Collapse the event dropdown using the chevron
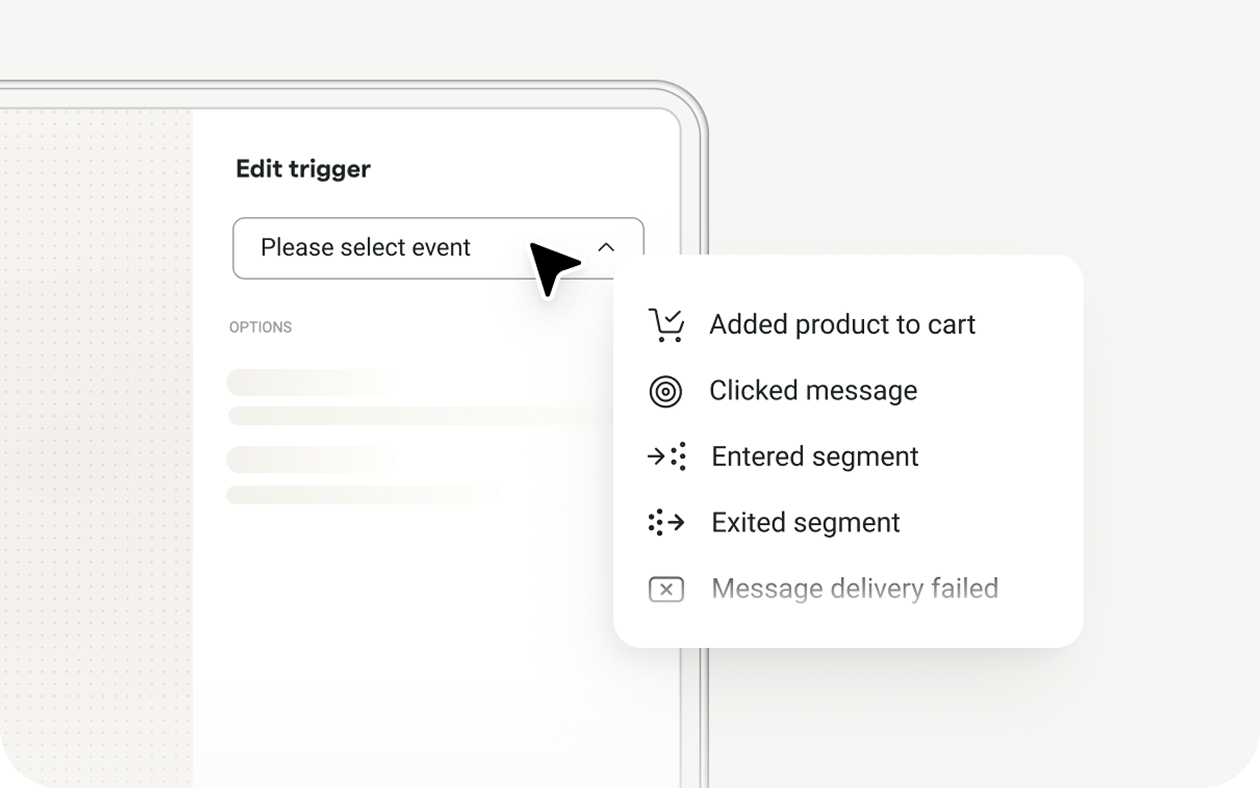This screenshot has height=788, width=1260. [x=606, y=248]
